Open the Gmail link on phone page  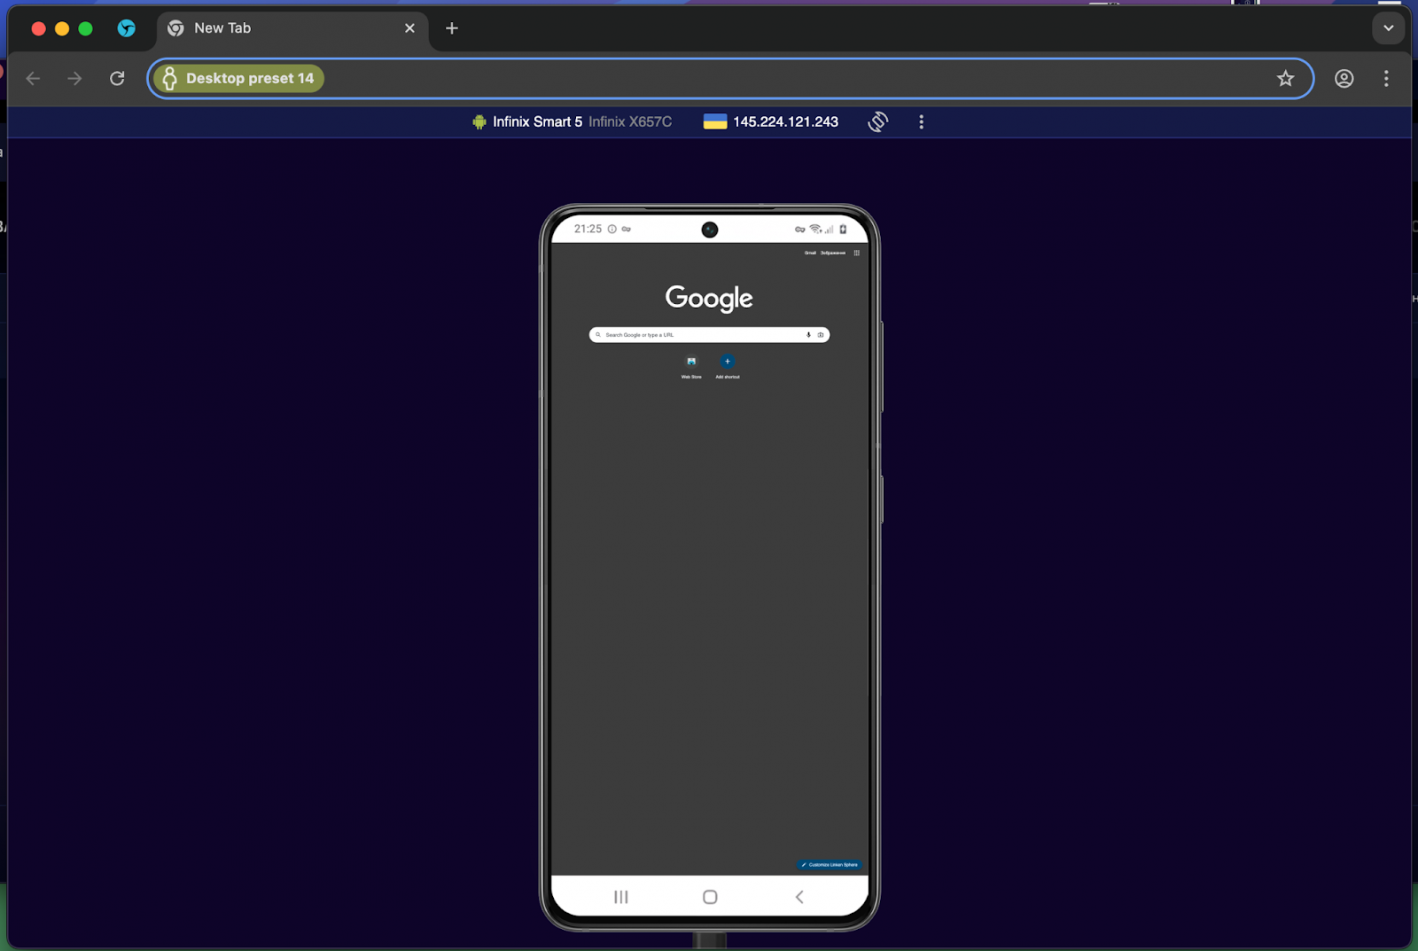[x=810, y=253]
